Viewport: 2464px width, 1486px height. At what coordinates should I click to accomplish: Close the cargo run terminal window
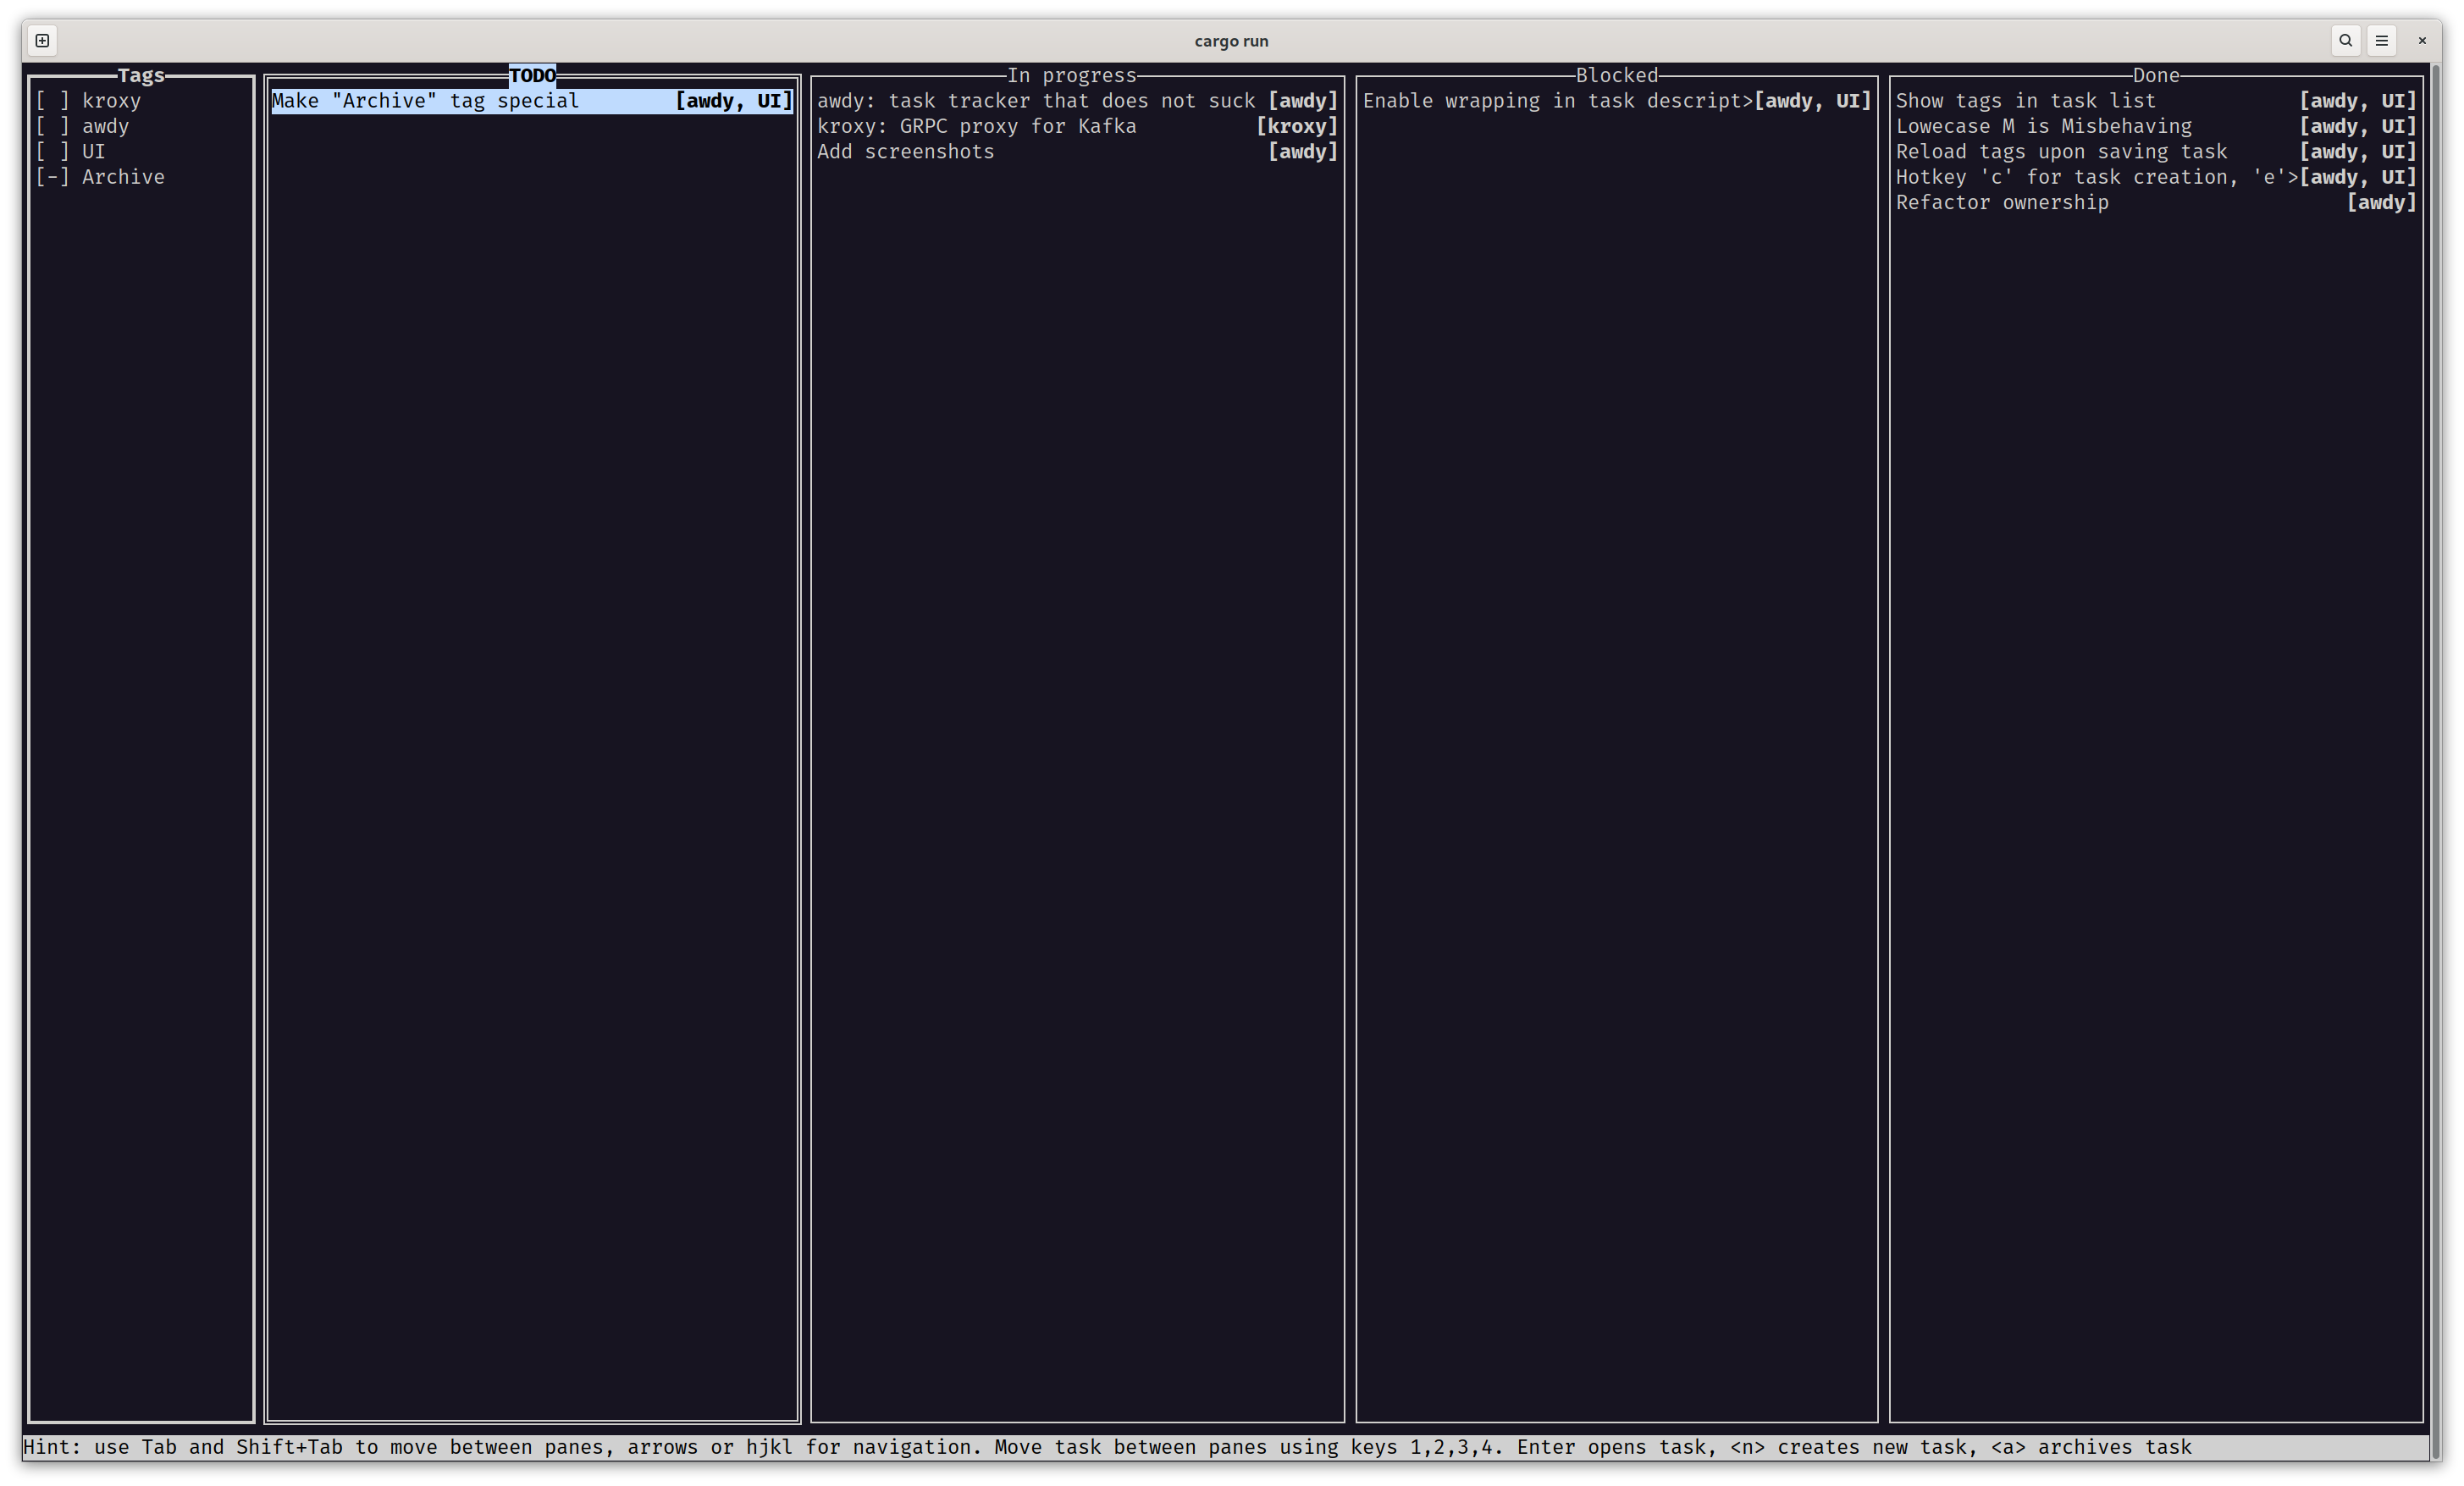2422,41
